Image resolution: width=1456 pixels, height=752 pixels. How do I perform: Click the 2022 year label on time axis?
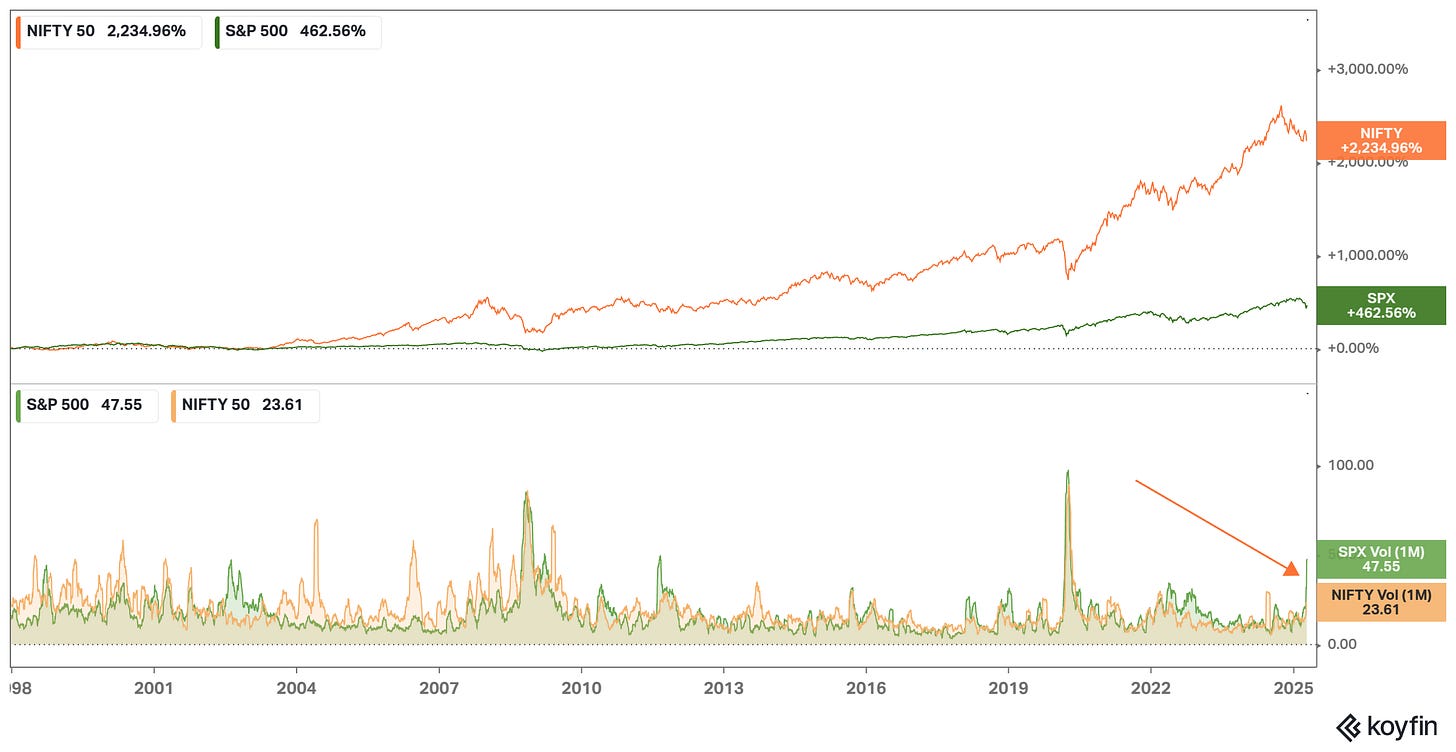click(1151, 688)
